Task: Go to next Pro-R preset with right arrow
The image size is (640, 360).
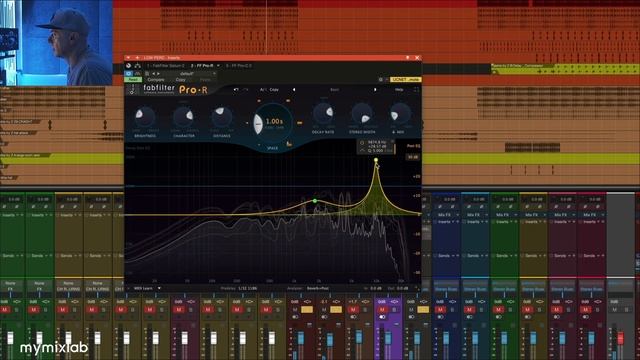Action: pos(375,89)
